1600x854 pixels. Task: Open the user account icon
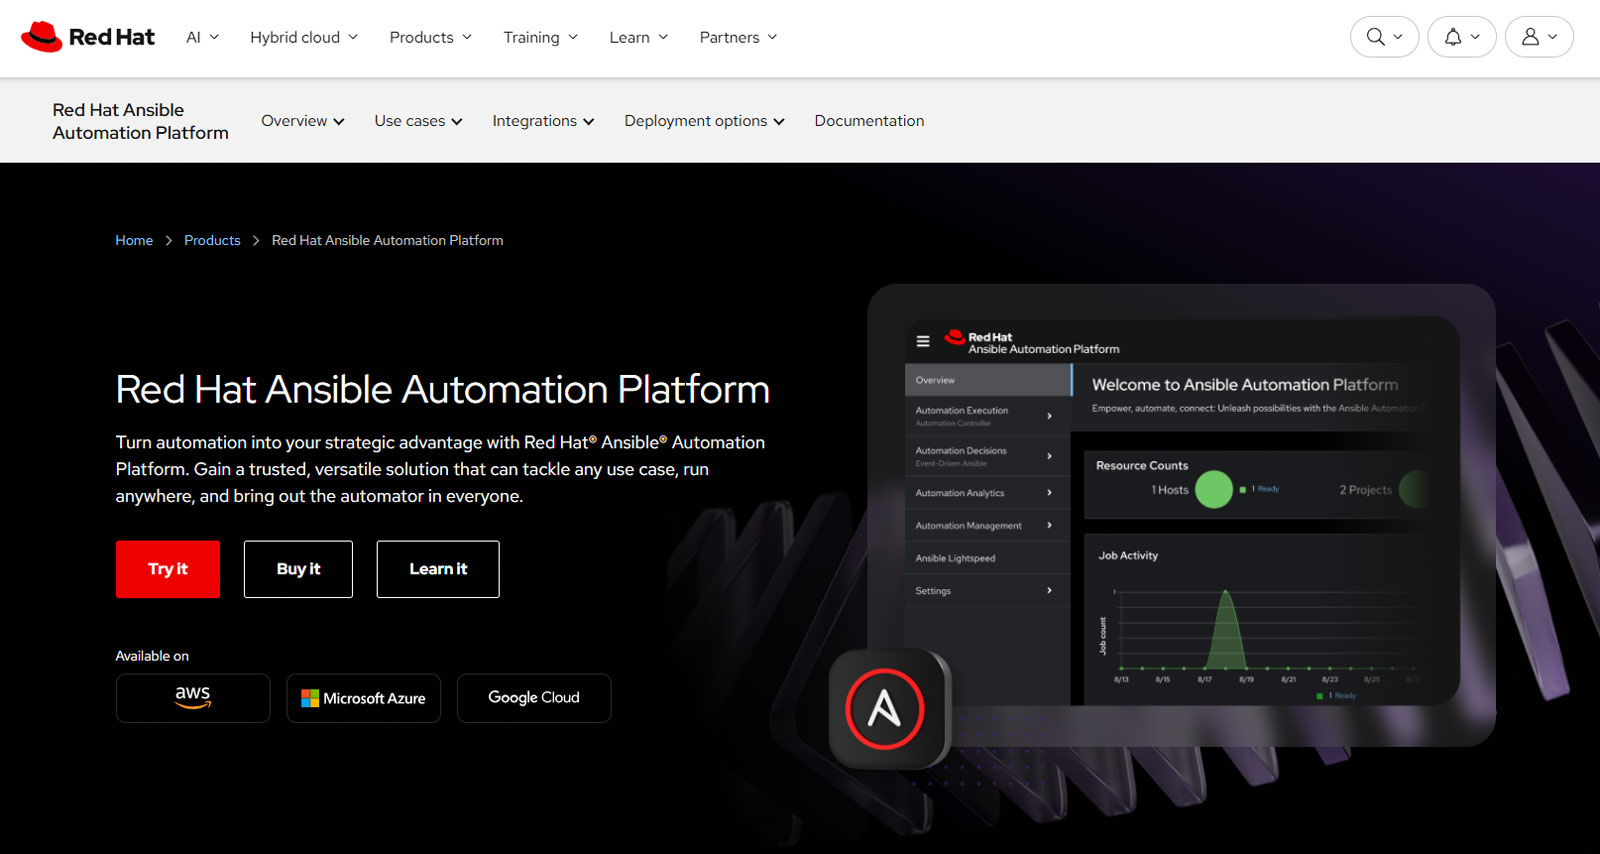click(x=1539, y=37)
